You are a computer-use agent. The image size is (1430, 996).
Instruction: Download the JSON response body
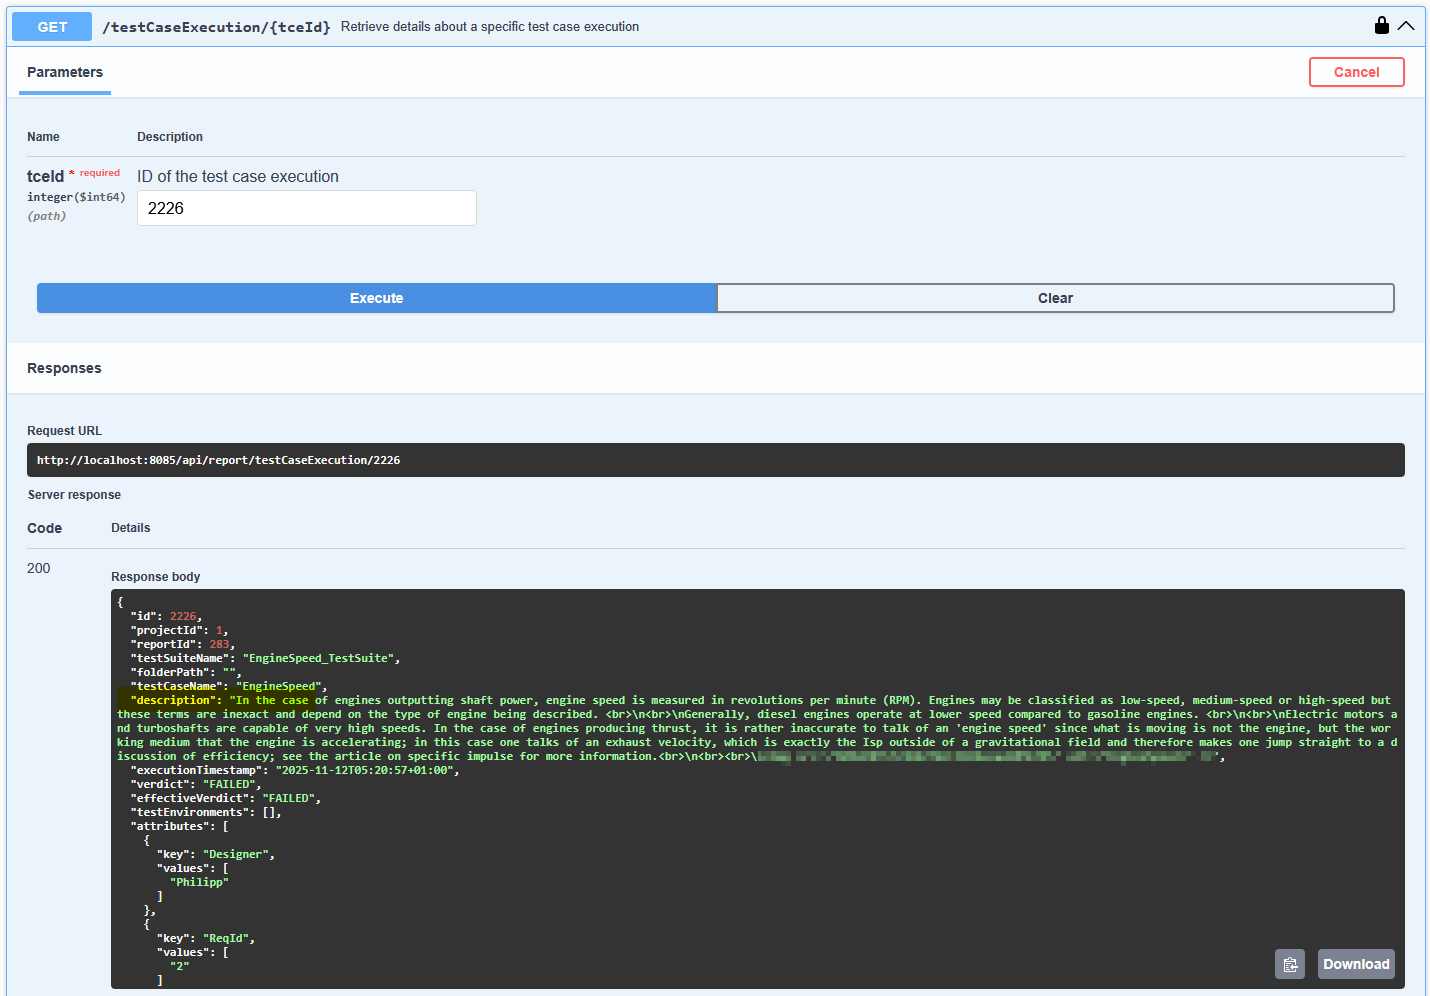[x=1355, y=963]
